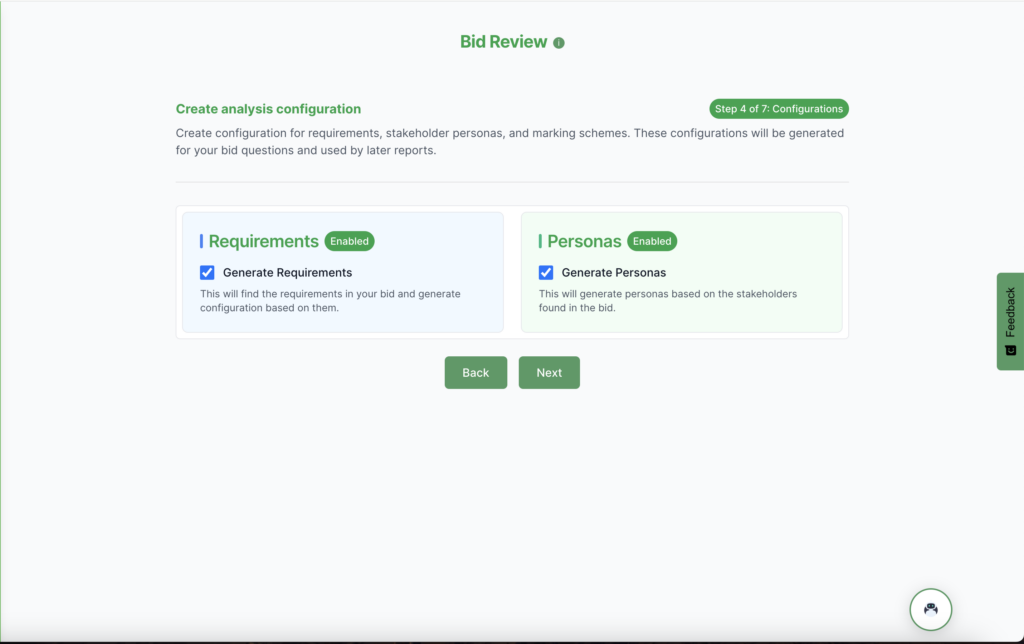The image size is (1024, 644).
Task: Uncheck the Generate Requirements checkbox
Action: pos(207,272)
